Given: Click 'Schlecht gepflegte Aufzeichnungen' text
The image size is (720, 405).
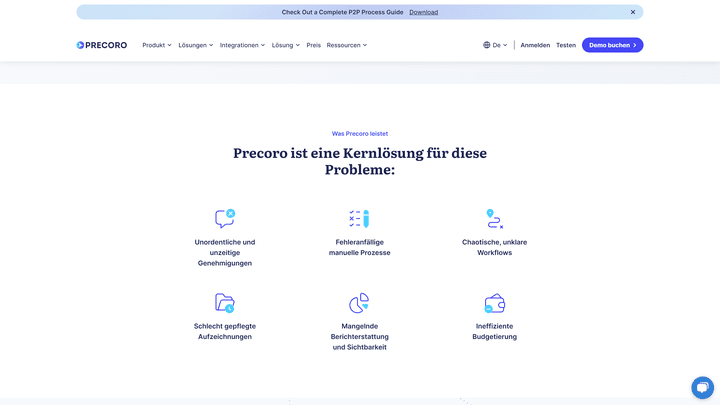Looking at the screenshot, I should [x=225, y=331].
